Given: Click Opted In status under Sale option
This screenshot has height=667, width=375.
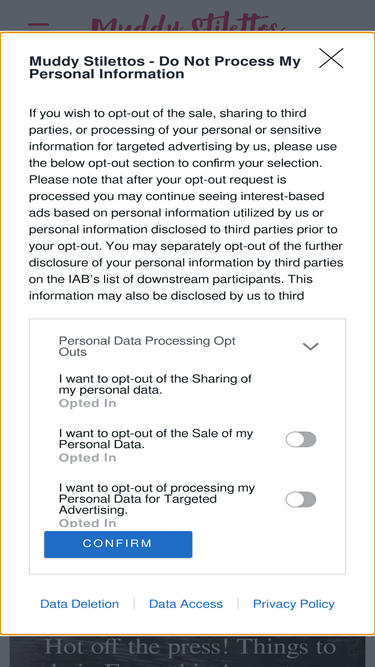Looking at the screenshot, I should coord(87,458).
